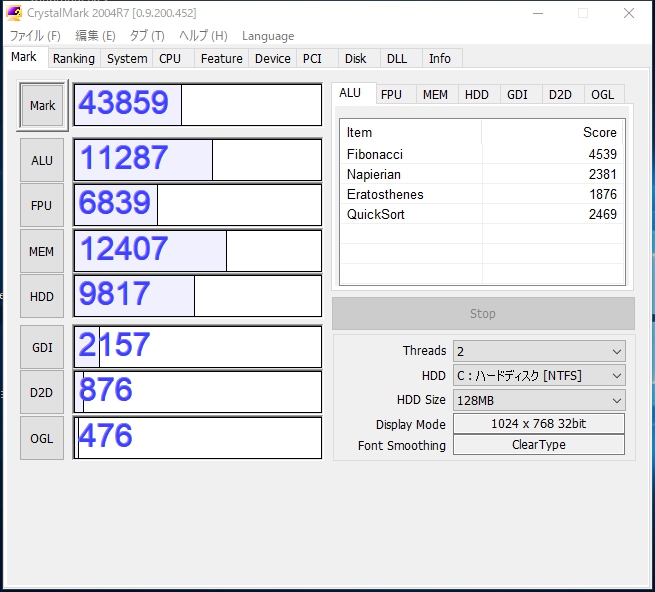The width and height of the screenshot is (655, 592).
Task: Click the Display Mode 1024 x 768 button
Action: tap(538, 424)
